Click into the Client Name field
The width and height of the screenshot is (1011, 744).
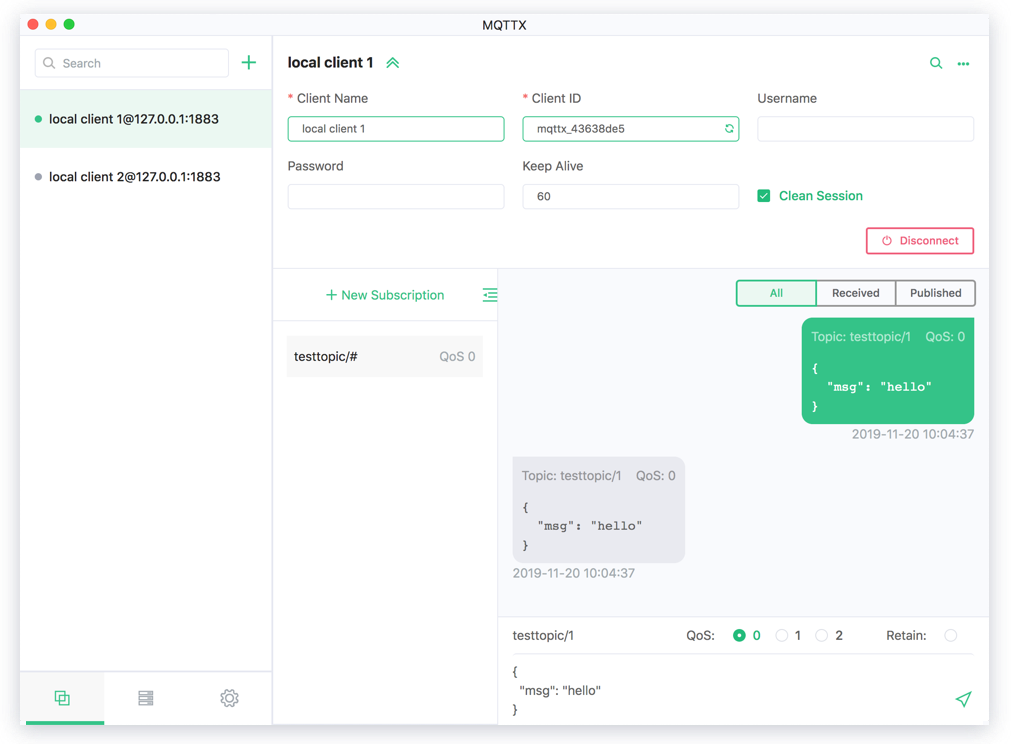(396, 128)
